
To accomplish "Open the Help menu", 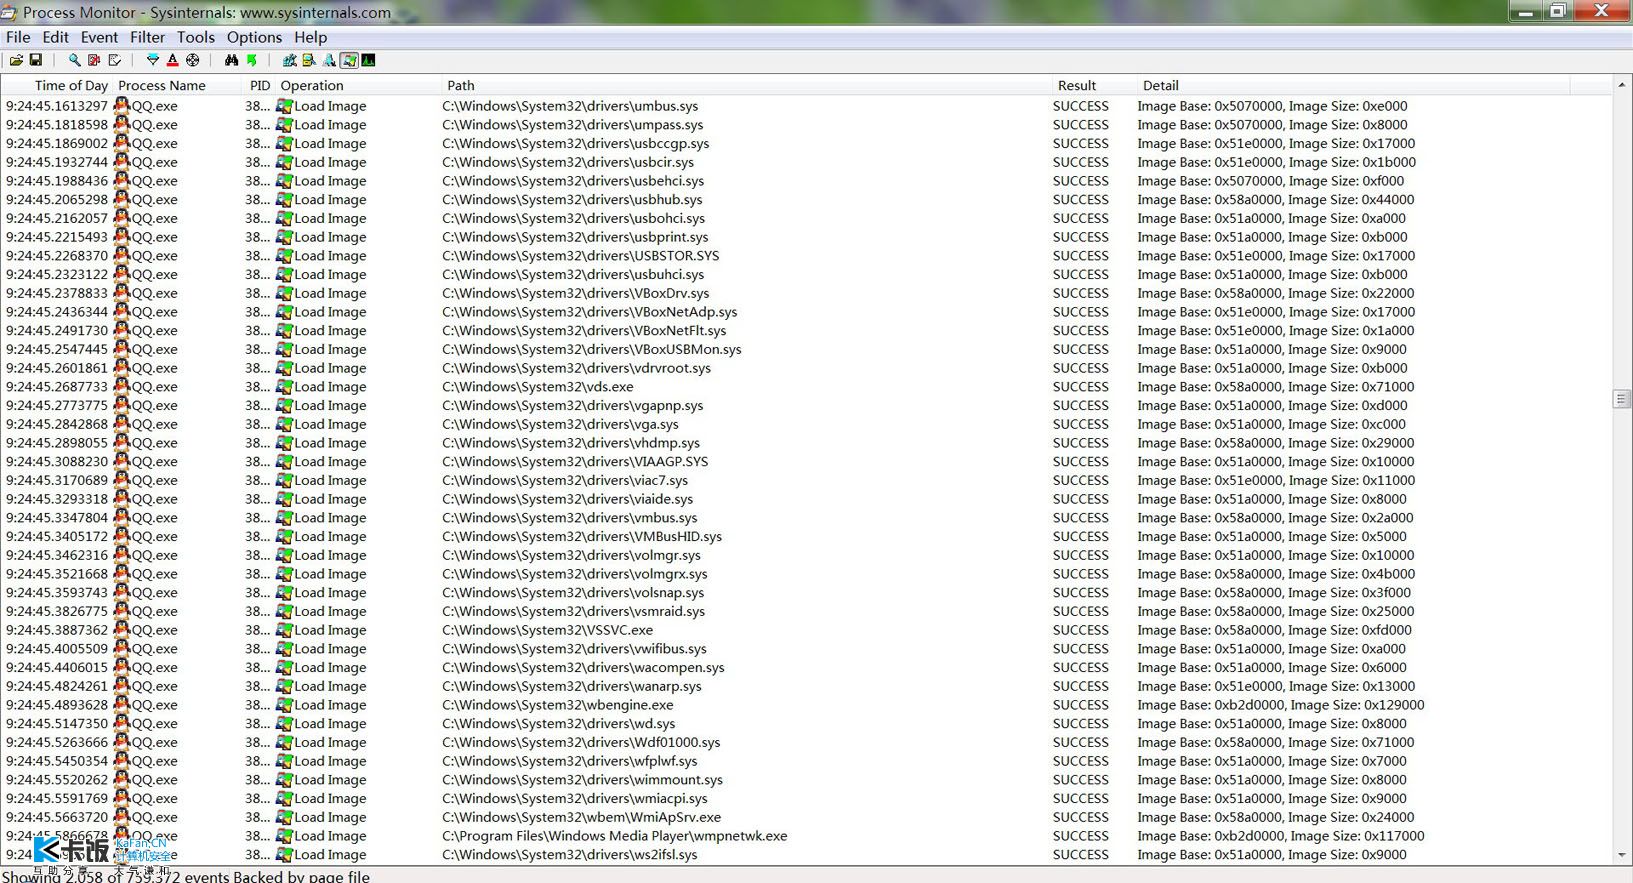I will (x=310, y=37).
